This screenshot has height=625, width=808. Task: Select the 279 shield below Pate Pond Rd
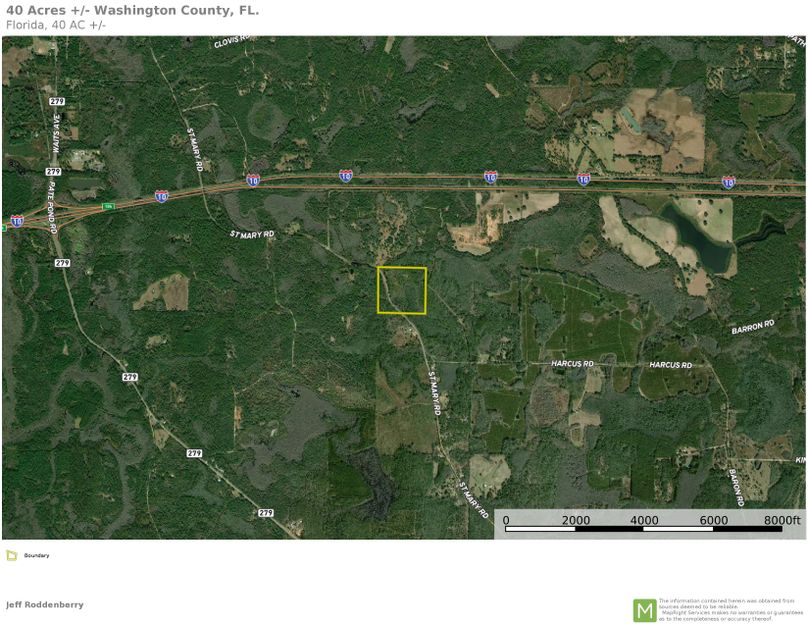click(62, 263)
